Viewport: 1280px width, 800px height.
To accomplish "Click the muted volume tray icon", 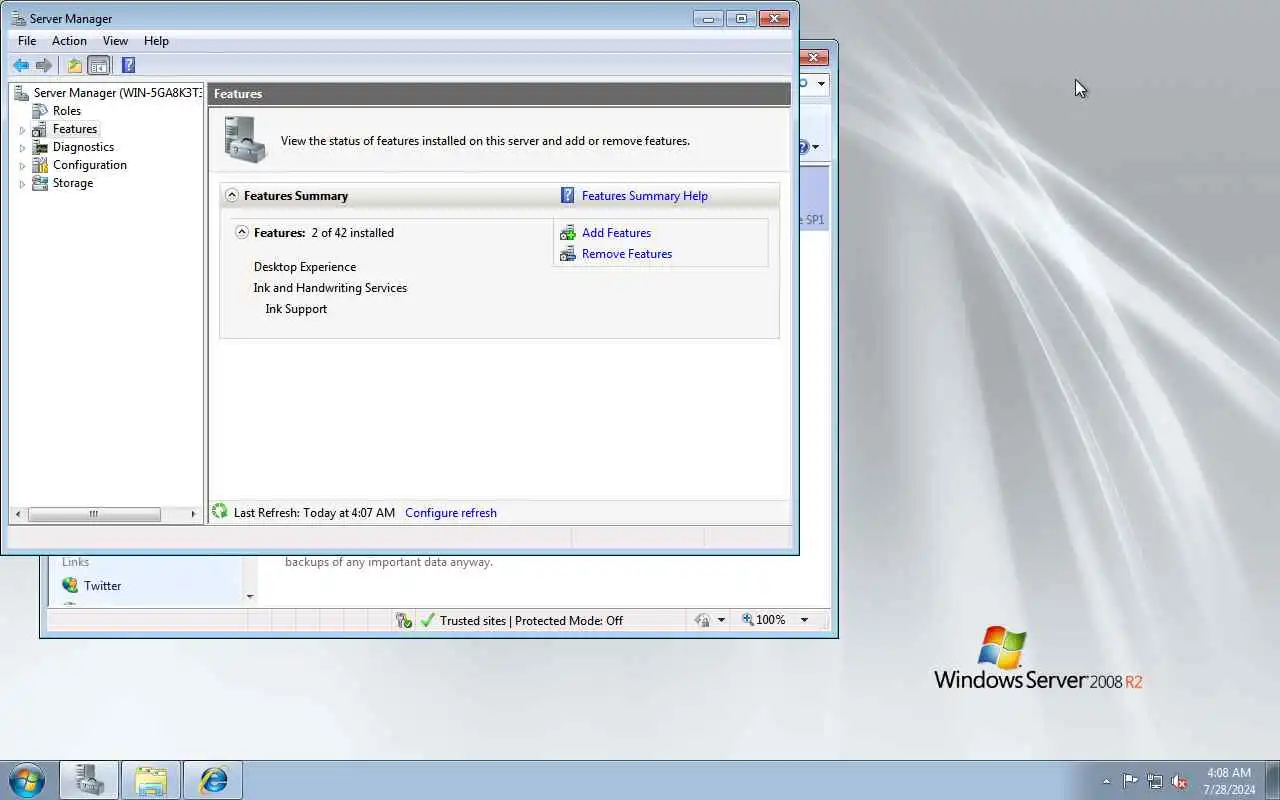I will coord(1180,781).
